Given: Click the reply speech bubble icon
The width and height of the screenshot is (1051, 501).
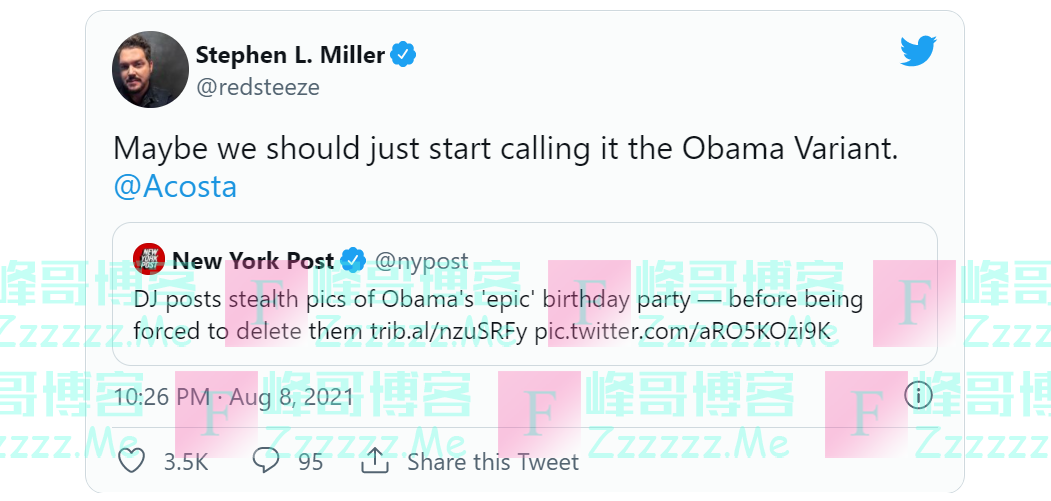Looking at the screenshot, I should [x=265, y=461].
